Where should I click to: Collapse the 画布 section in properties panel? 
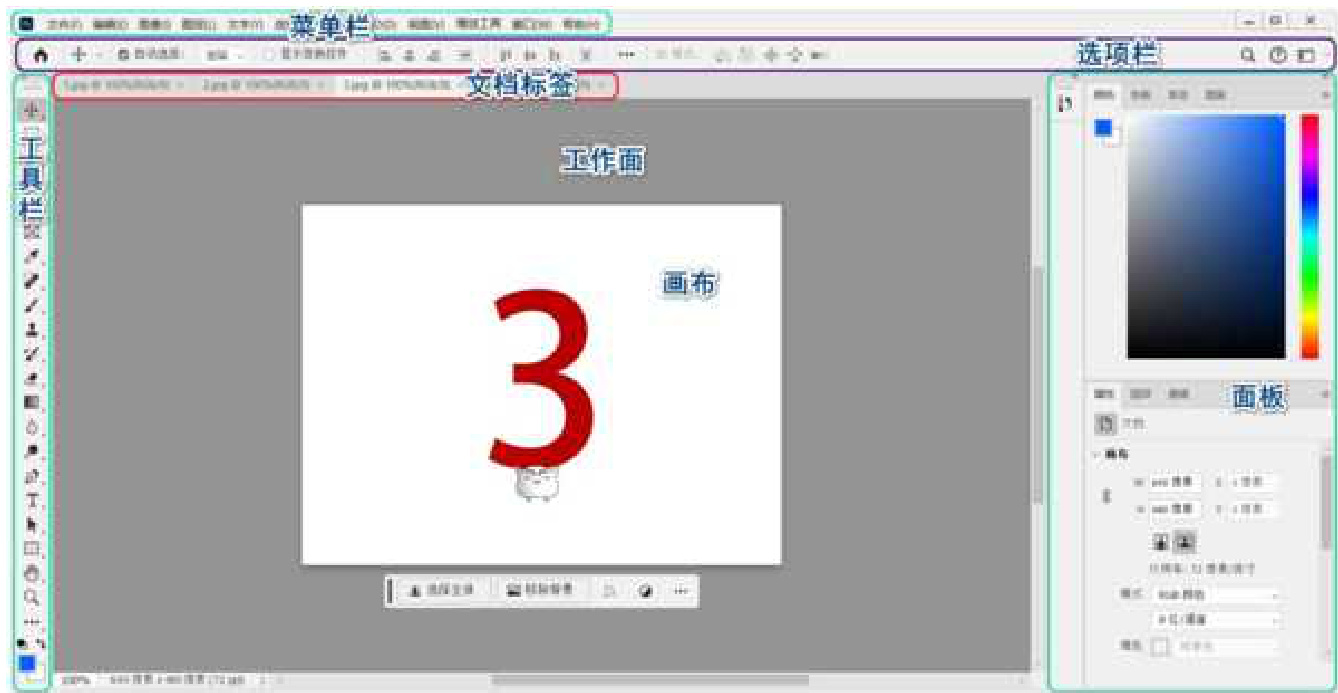[x=1098, y=454]
